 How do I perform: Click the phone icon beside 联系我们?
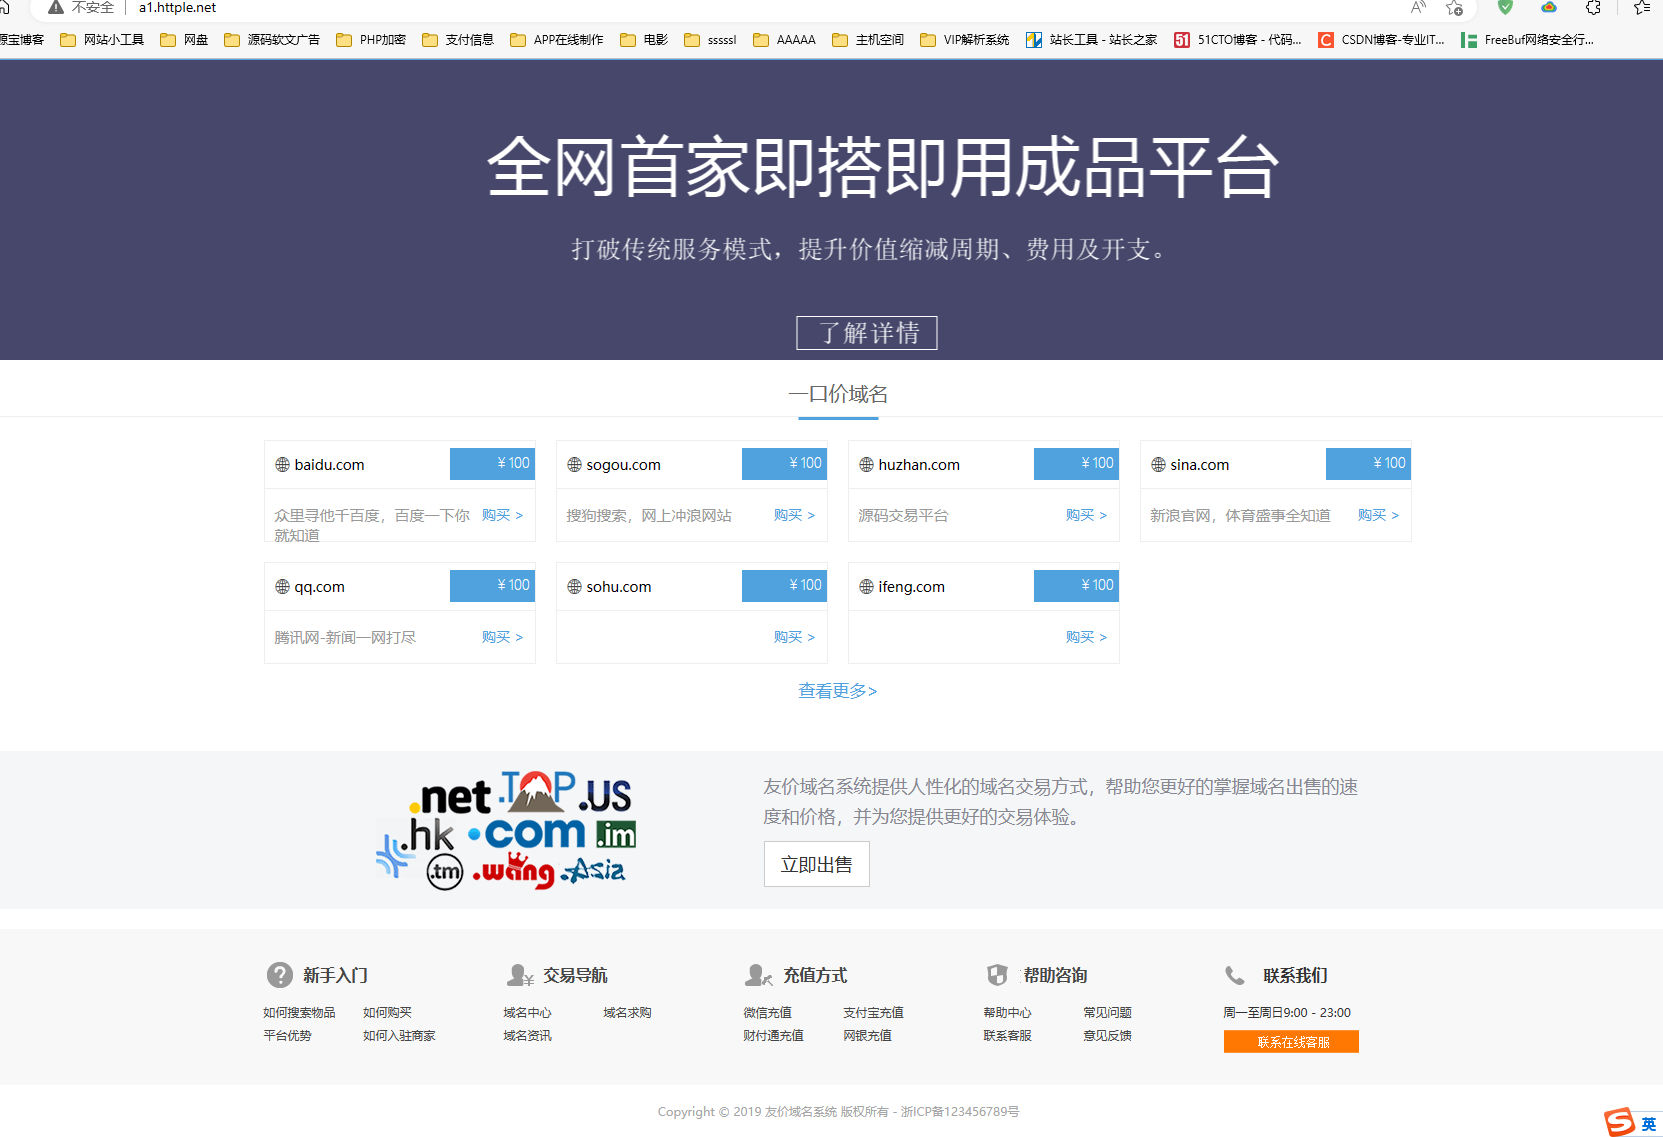click(1235, 975)
